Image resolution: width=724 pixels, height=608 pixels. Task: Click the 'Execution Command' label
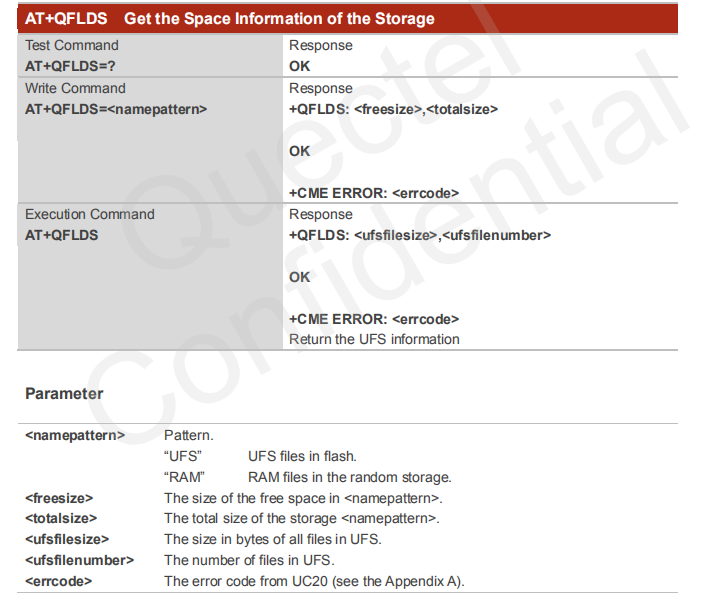(x=89, y=214)
